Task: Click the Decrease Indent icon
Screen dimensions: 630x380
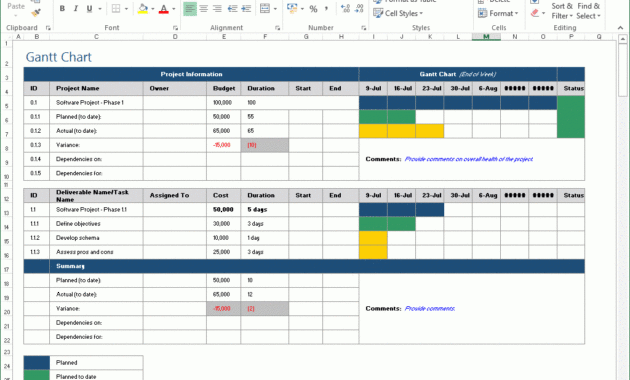Action: pyautogui.click(x=232, y=8)
